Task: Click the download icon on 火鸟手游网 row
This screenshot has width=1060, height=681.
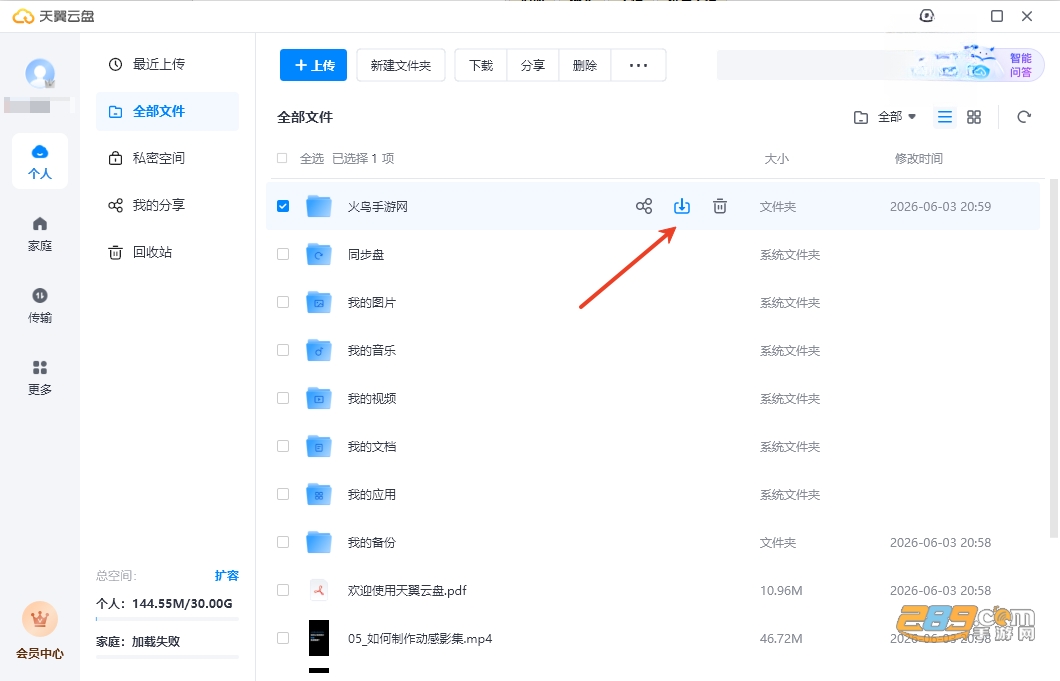Action: coord(681,206)
